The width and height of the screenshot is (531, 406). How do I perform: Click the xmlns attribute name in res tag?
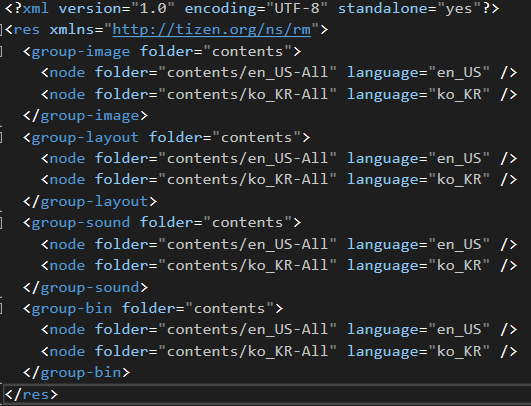(72, 30)
